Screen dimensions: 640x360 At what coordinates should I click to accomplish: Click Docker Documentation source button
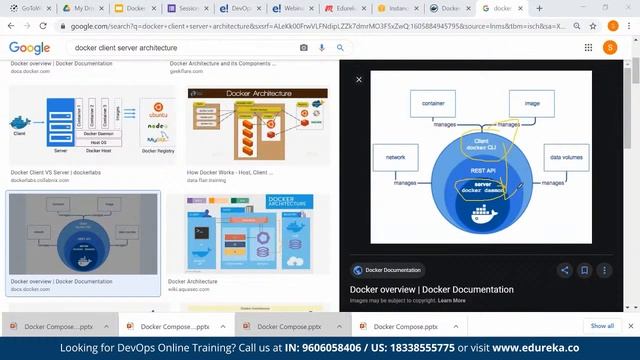387,270
